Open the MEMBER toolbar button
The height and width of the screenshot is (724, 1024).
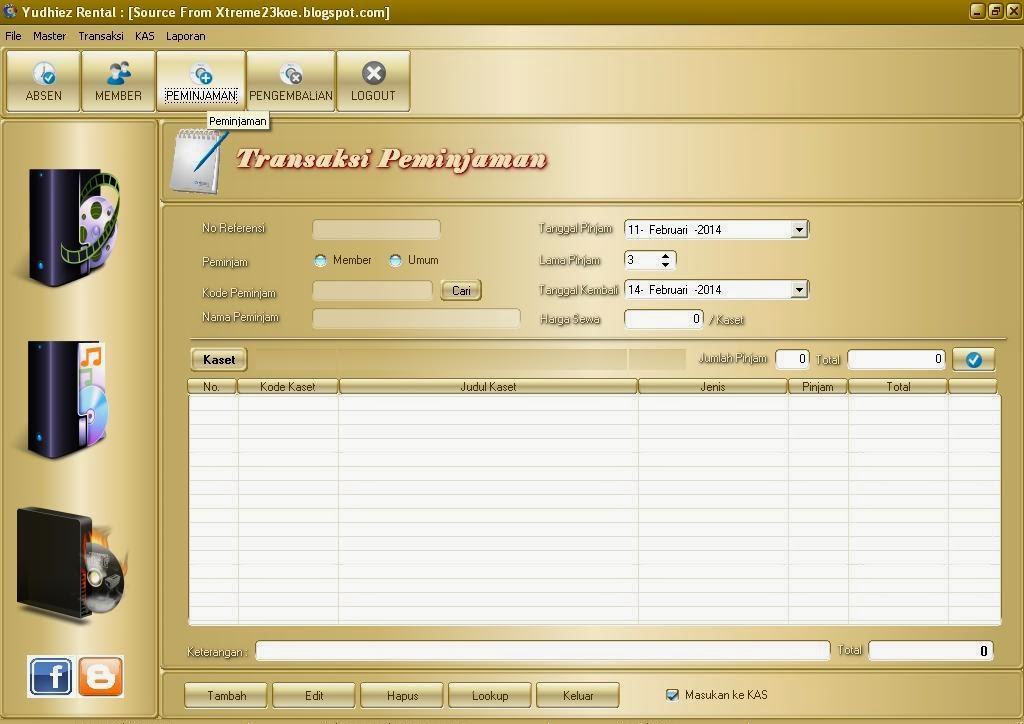coord(118,82)
